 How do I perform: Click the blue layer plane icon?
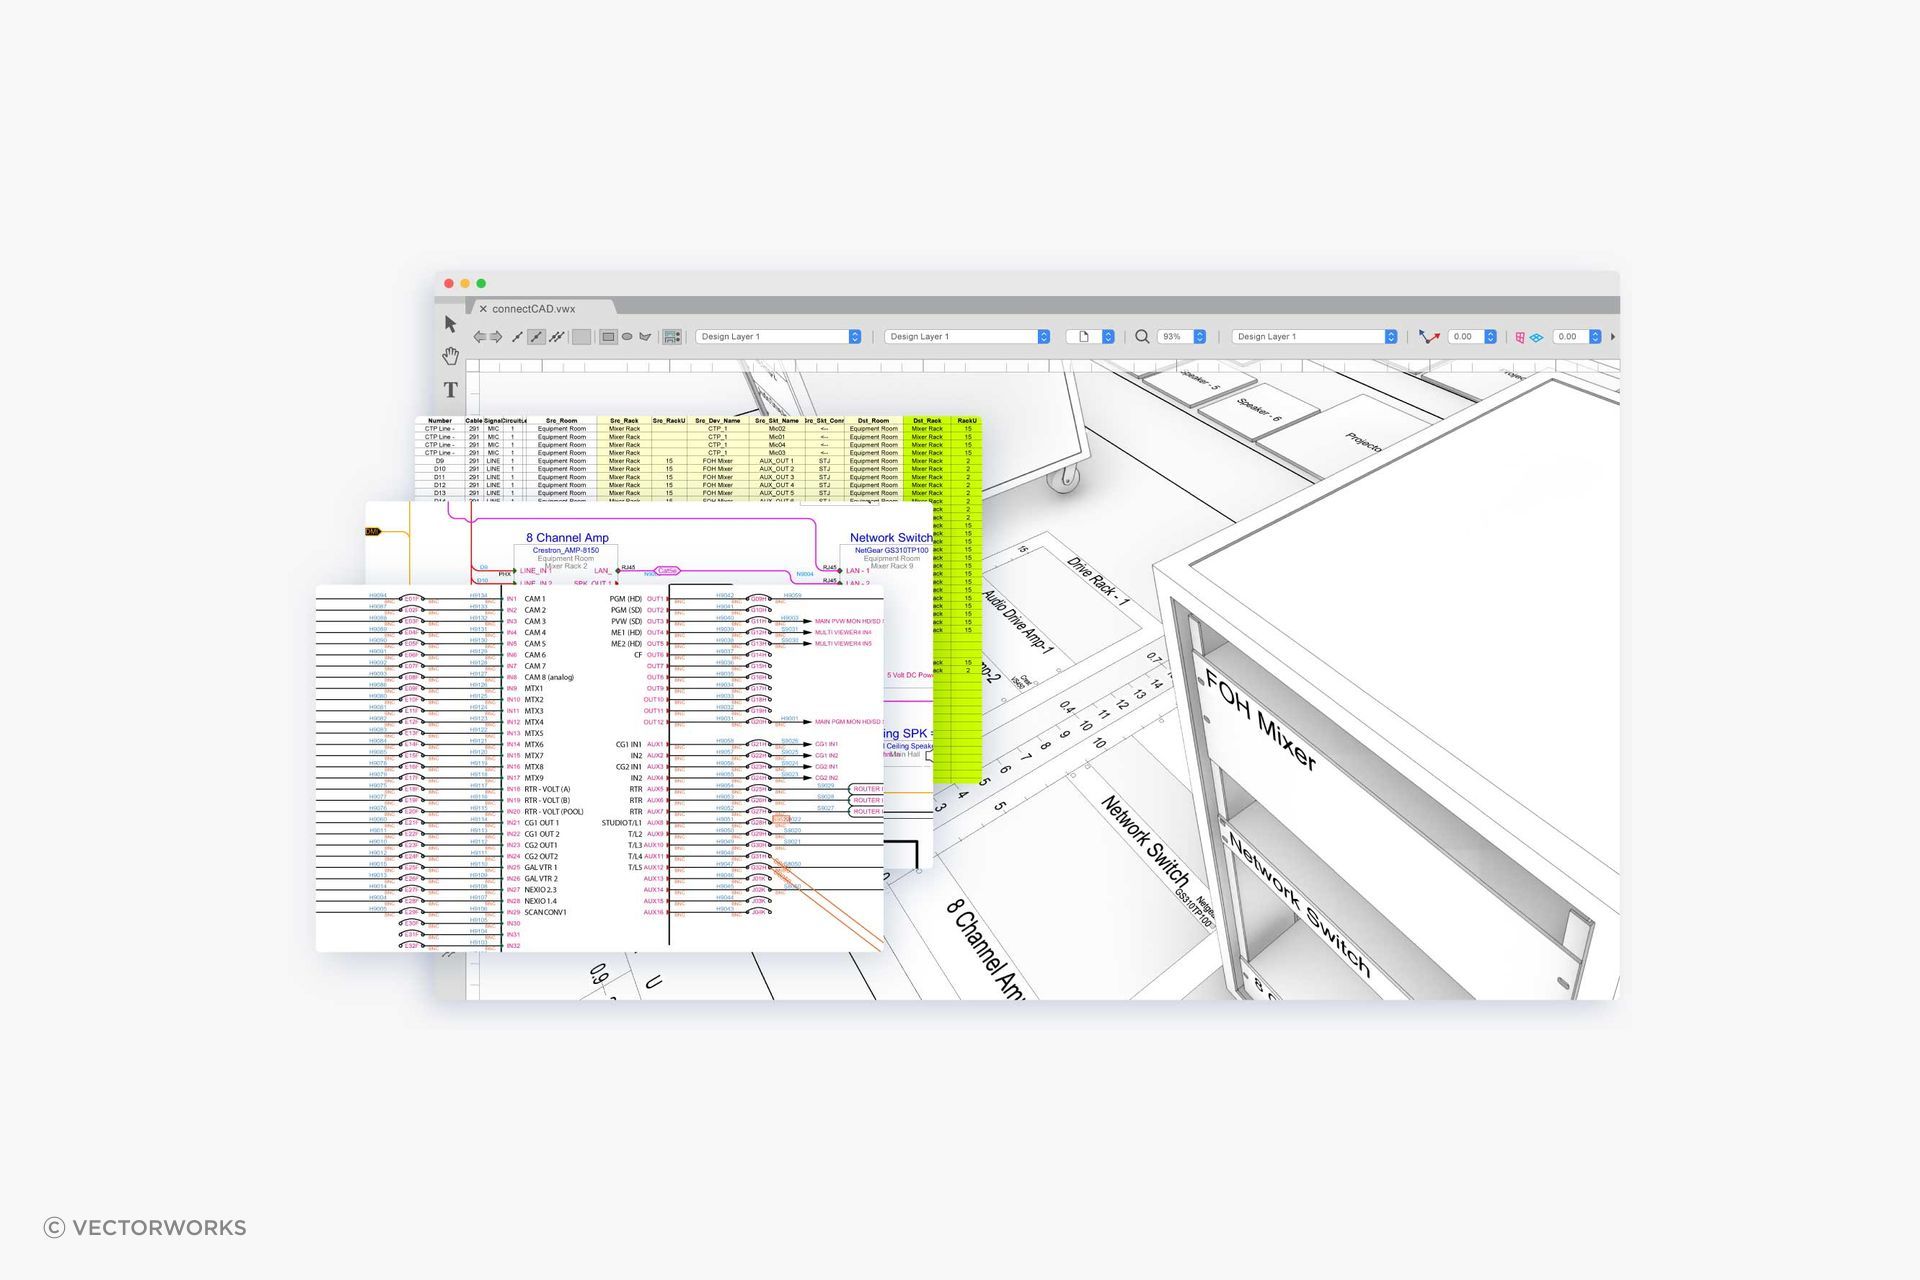tap(1537, 337)
